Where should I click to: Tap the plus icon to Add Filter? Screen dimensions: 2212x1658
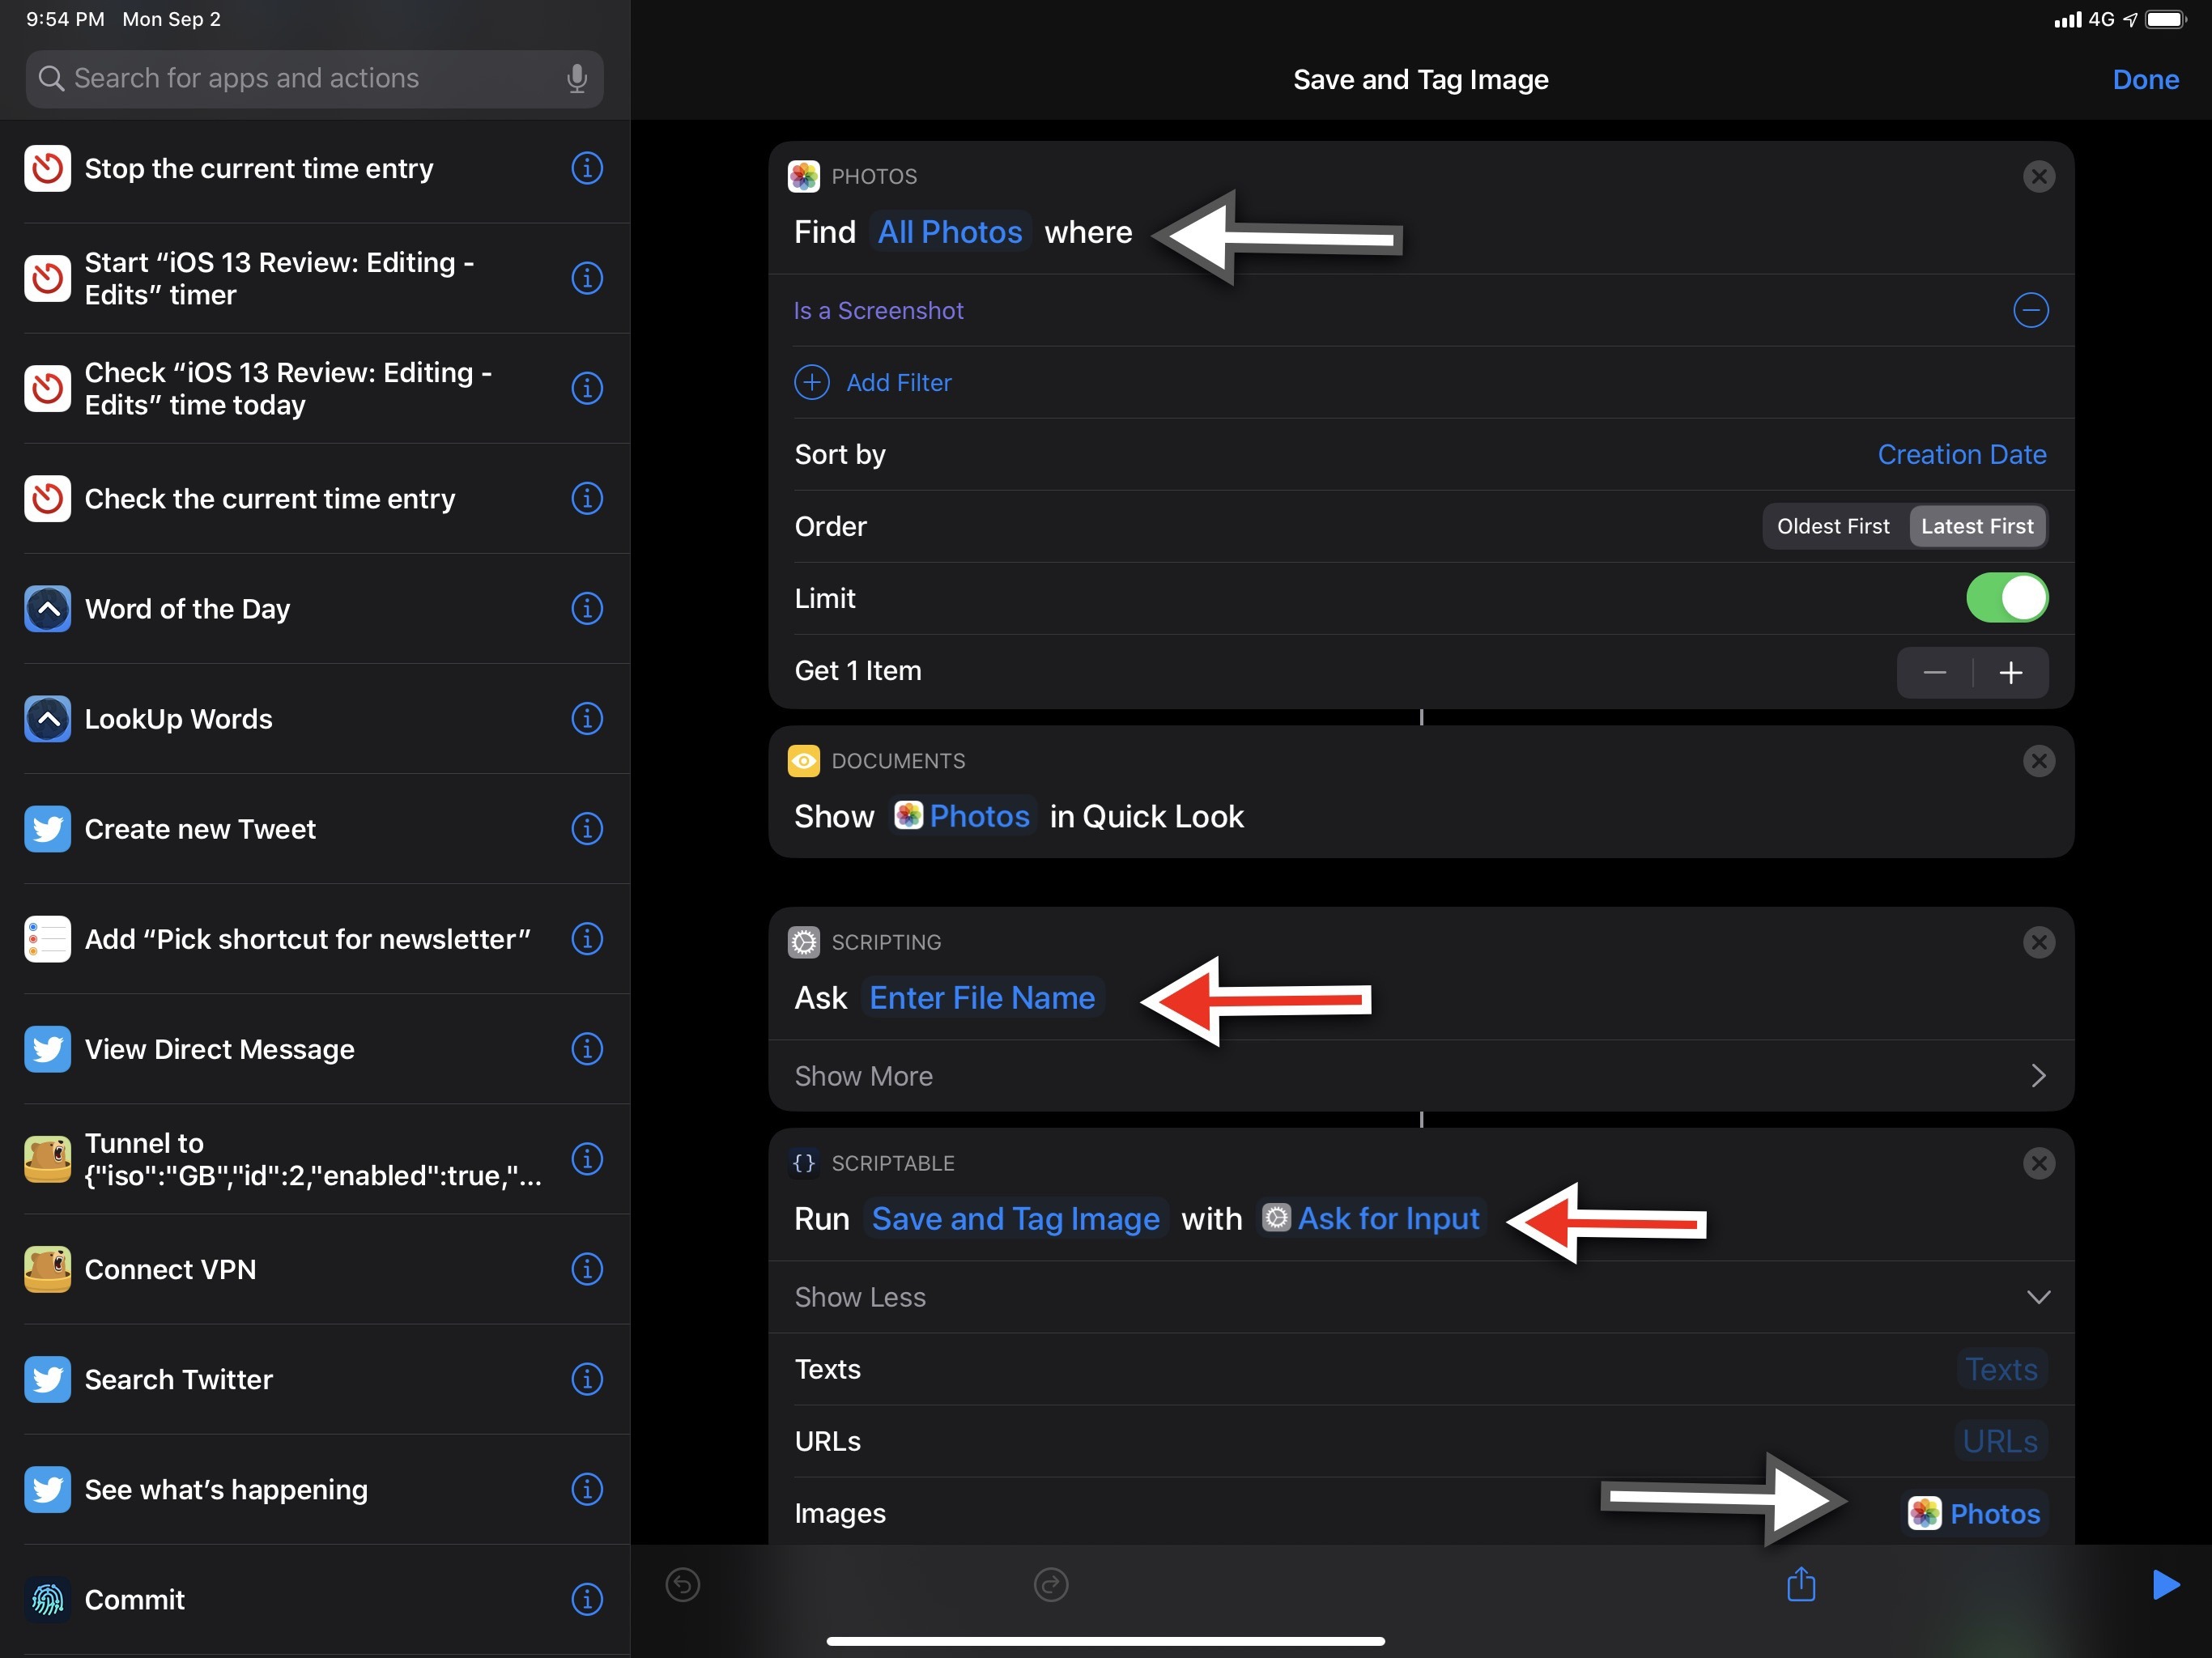(812, 382)
